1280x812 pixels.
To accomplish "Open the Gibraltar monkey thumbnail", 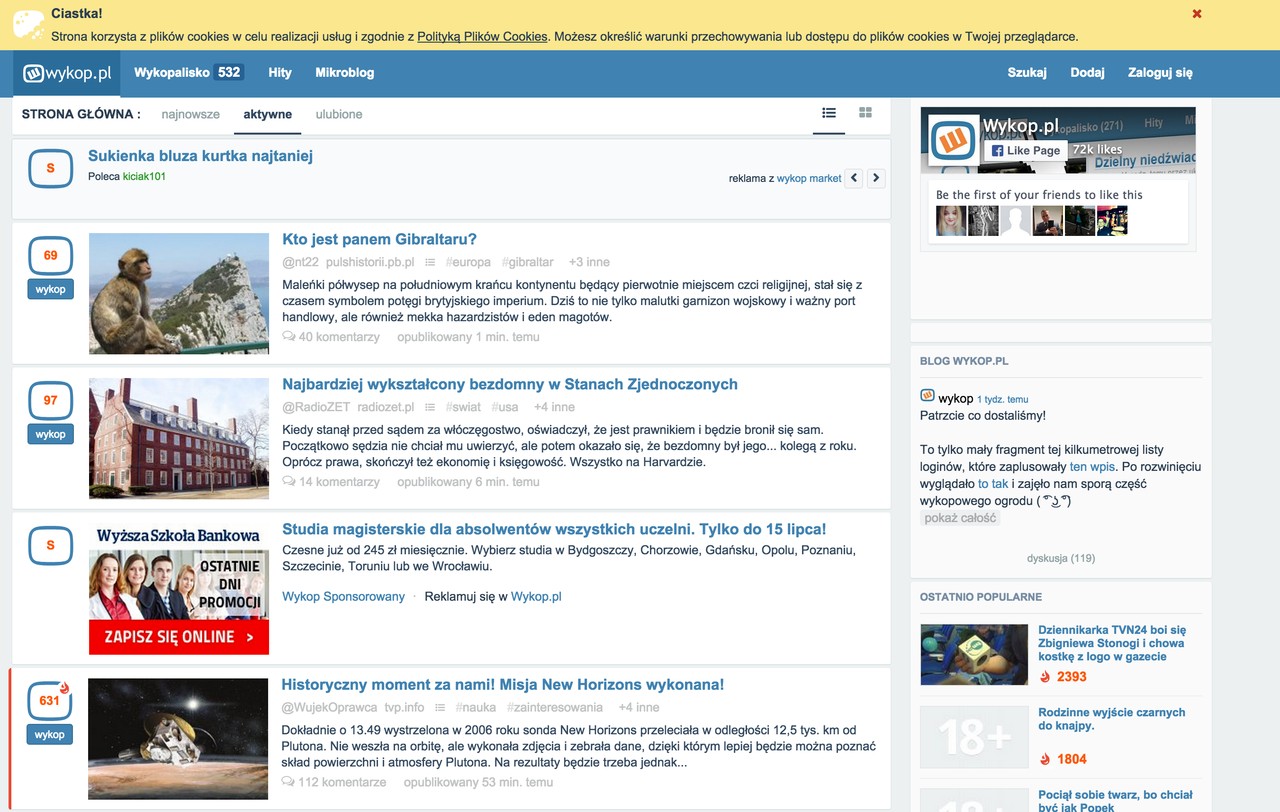I will pos(179,293).
